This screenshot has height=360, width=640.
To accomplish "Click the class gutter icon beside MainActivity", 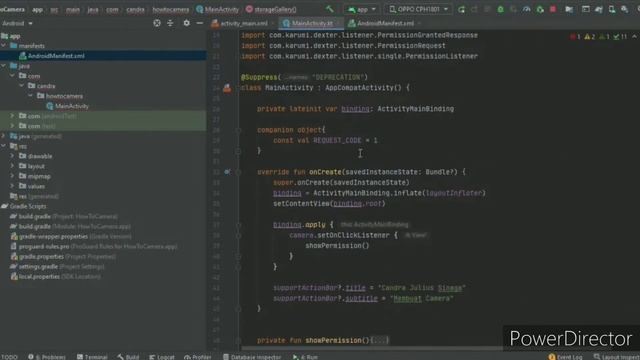I will click(x=227, y=88).
